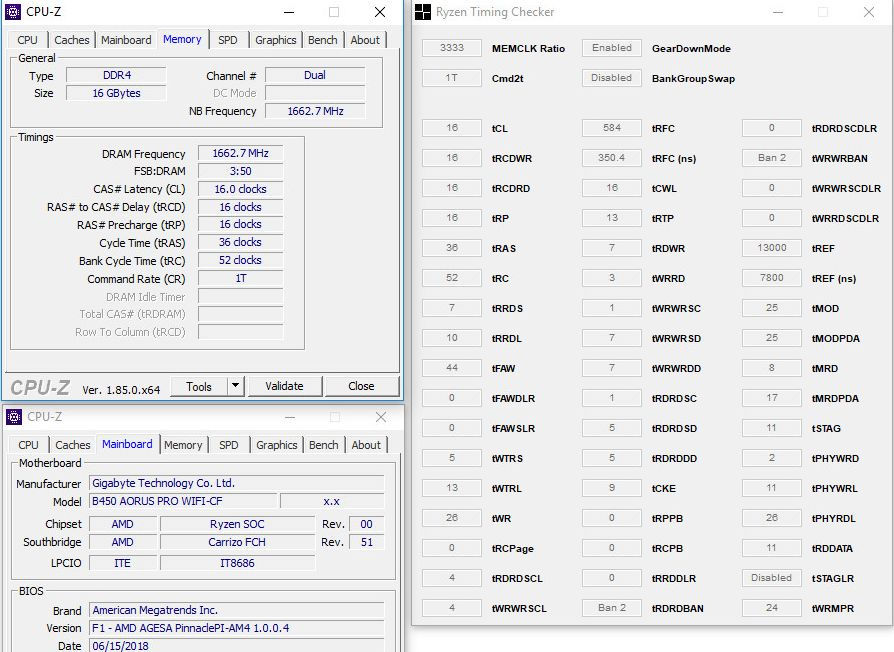Switch to the SPD tab in top window

228,40
